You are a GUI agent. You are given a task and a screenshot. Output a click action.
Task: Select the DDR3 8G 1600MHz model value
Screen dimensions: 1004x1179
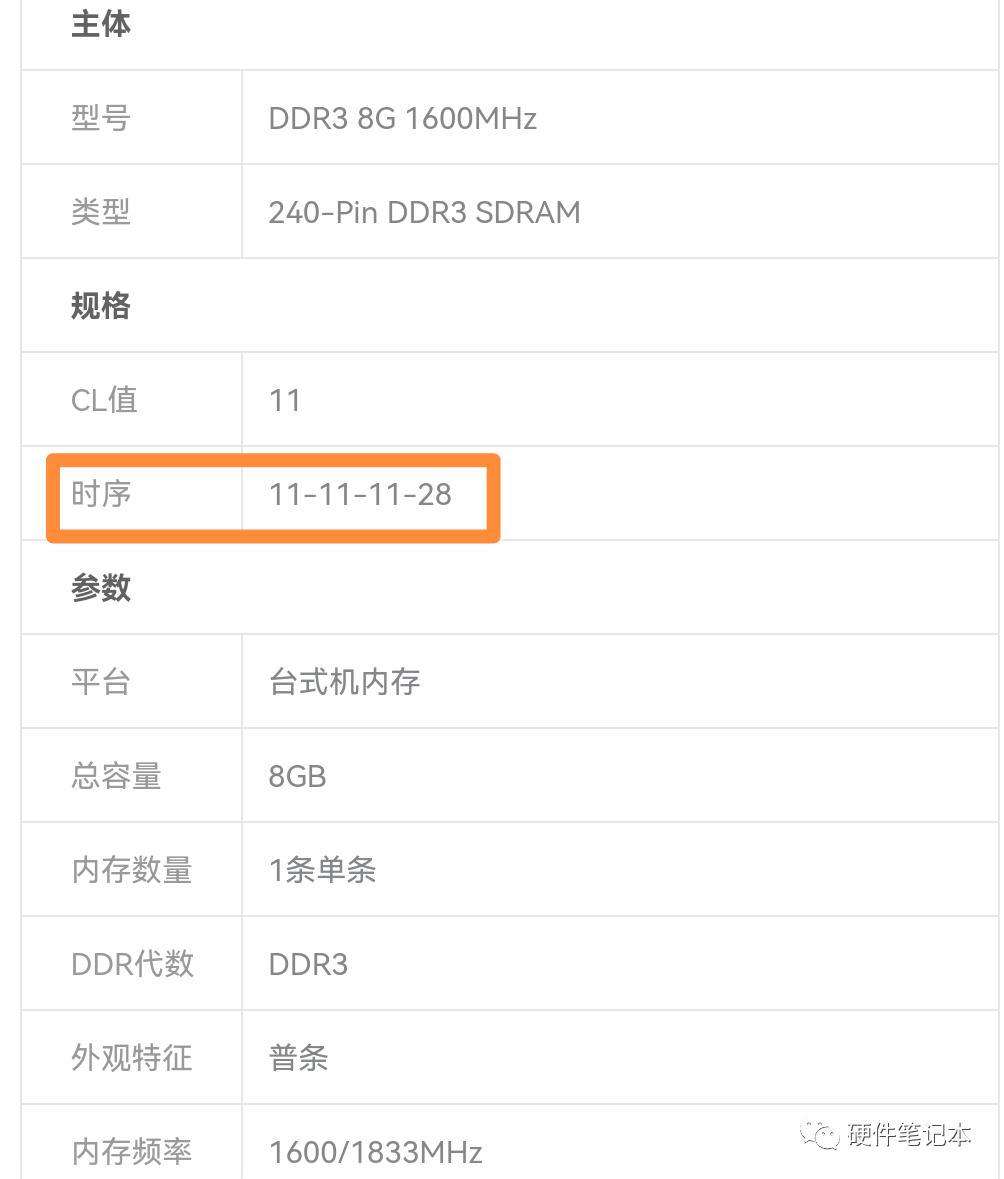coord(403,119)
